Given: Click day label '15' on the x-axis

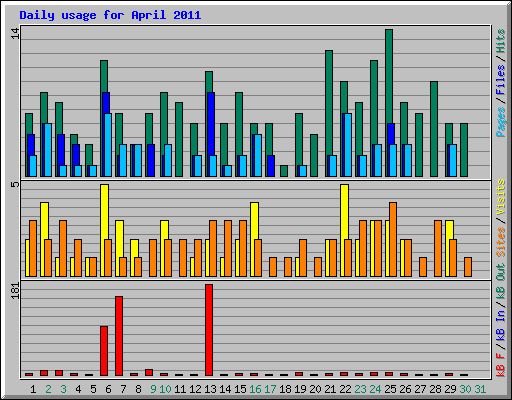Looking at the screenshot, I should click(x=240, y=389).
